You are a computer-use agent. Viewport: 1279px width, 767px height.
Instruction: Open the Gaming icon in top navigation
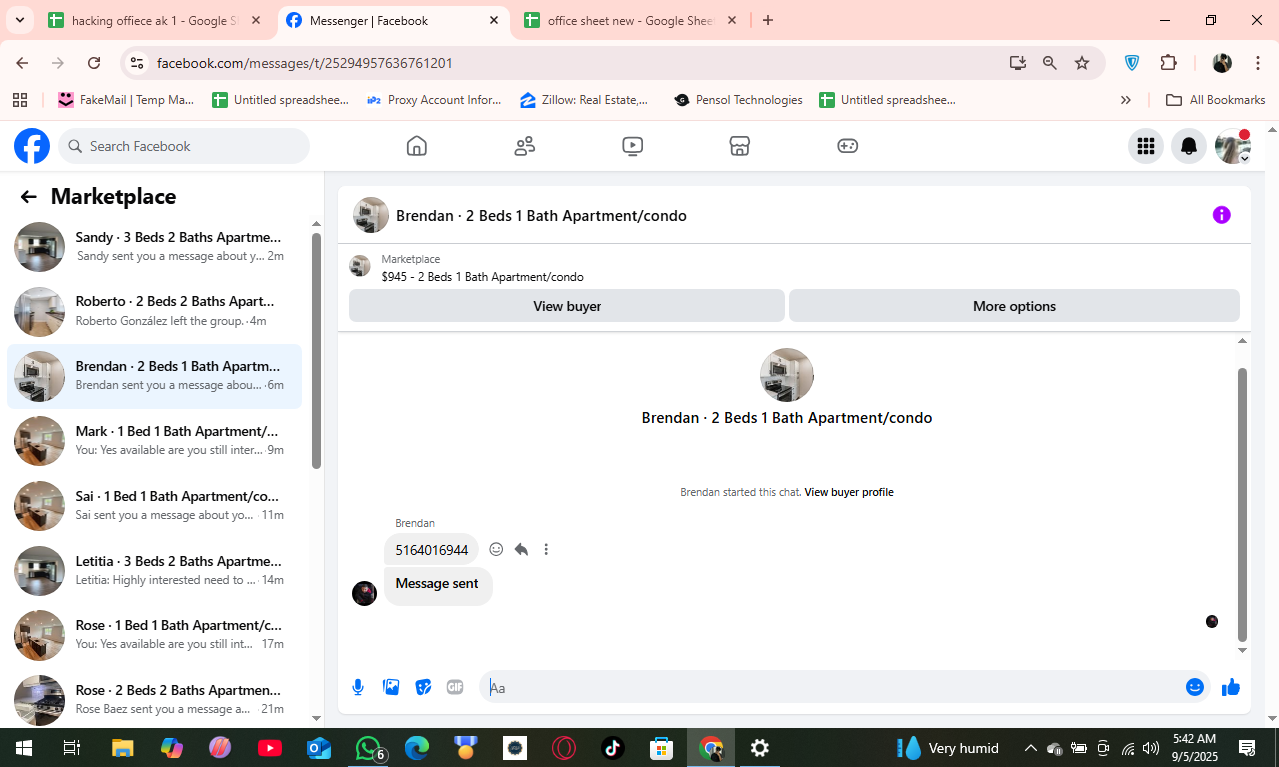(x=847, y=146)
